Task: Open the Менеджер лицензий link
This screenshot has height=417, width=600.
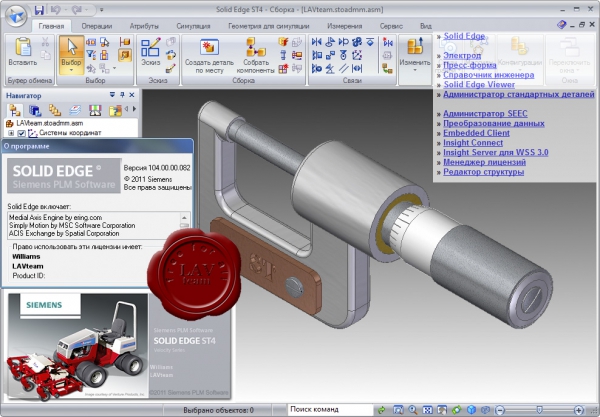Action: click(484, 162)
